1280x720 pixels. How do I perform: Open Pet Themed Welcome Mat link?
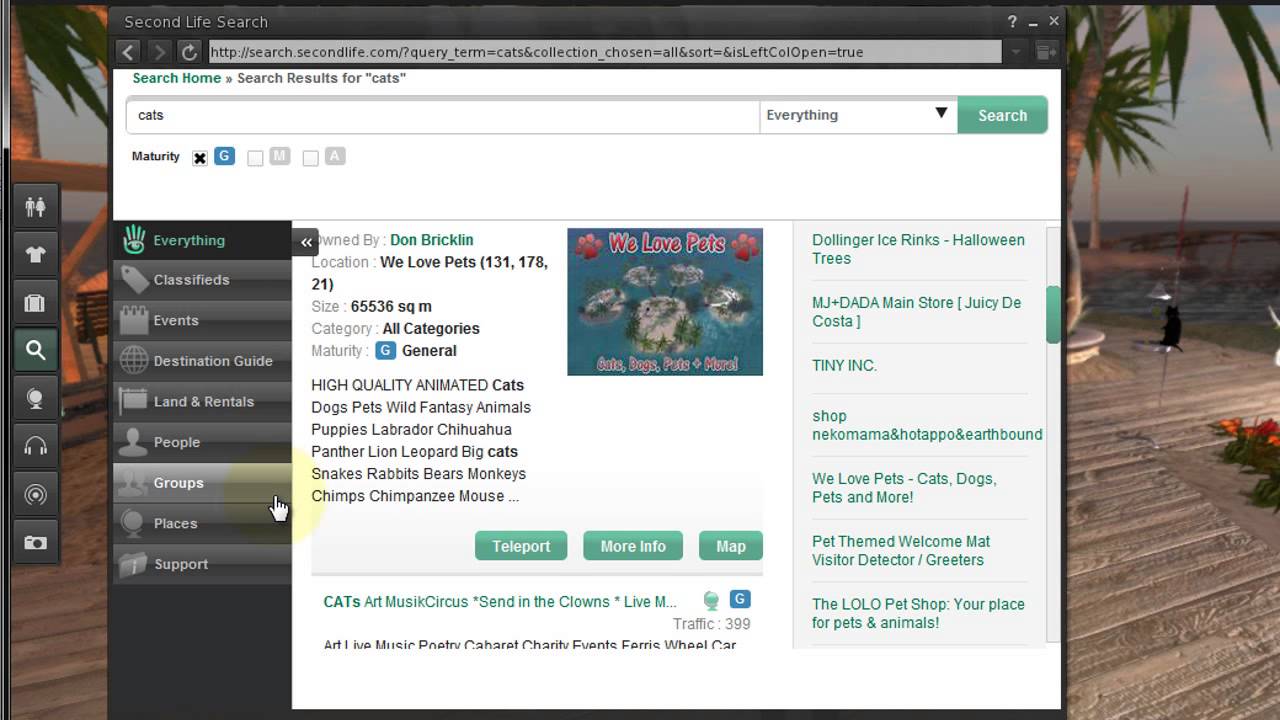tap(901, 551)
